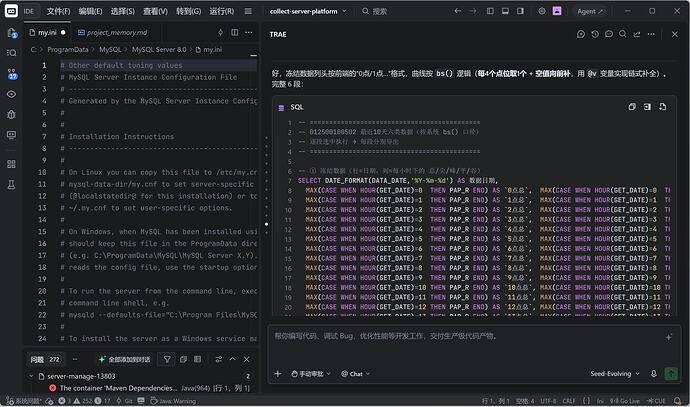
Task: Split the editor with split icon
Action: [x=235, y=32]
